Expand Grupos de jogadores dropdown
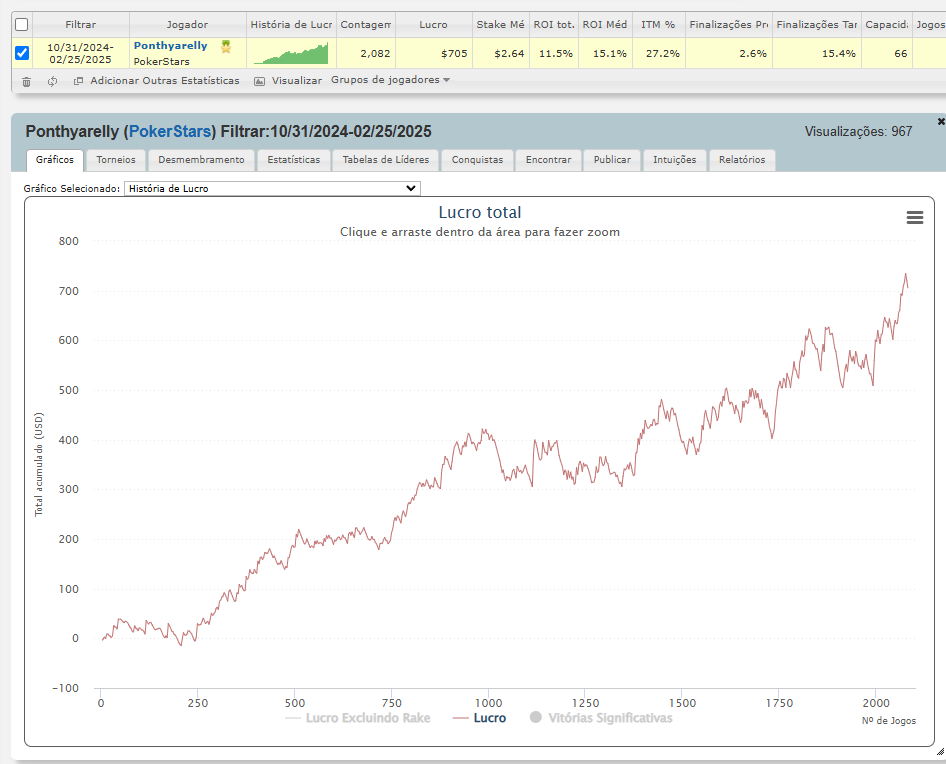 390,80
